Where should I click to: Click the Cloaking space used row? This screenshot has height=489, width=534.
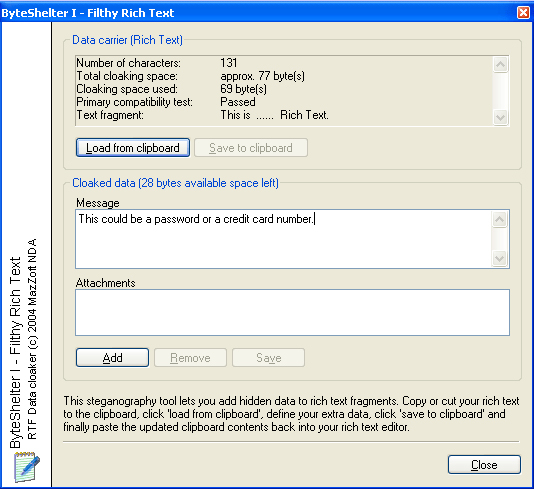172,89
